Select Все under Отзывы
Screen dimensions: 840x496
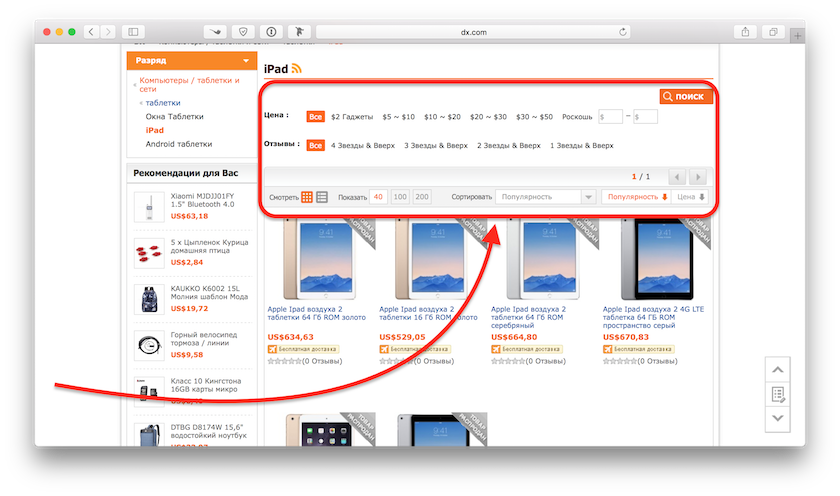point(316,146)
